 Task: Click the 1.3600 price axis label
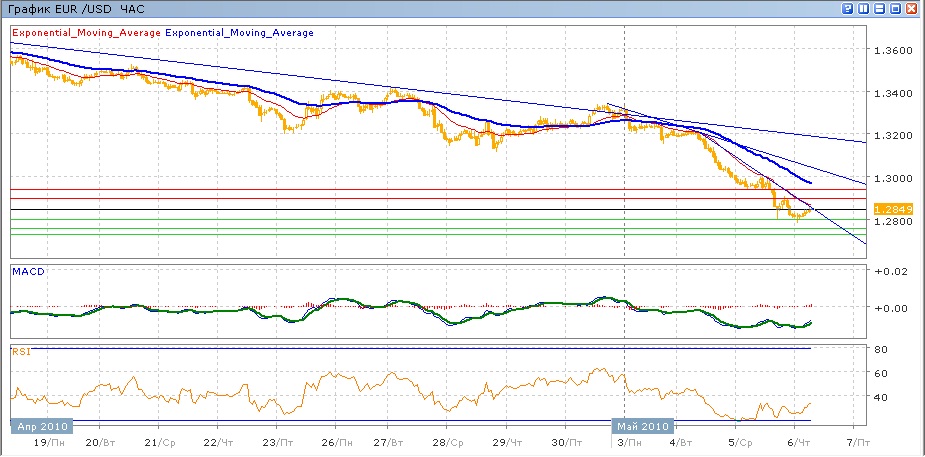click(892, 51)
